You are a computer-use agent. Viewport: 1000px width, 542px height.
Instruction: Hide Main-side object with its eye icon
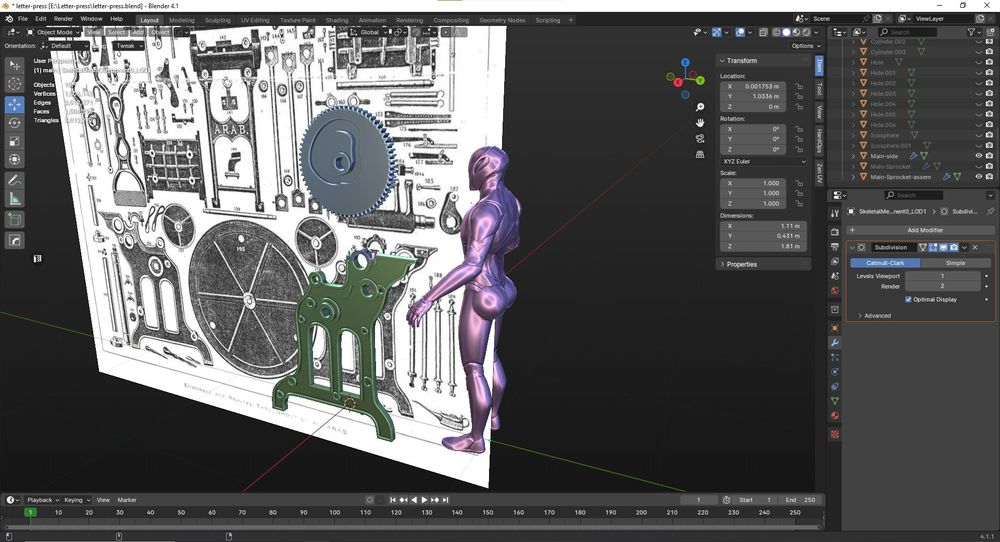978,156
